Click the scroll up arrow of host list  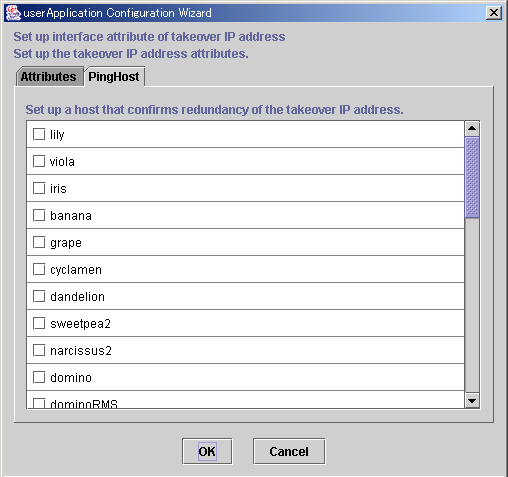(x=472, y=129)
